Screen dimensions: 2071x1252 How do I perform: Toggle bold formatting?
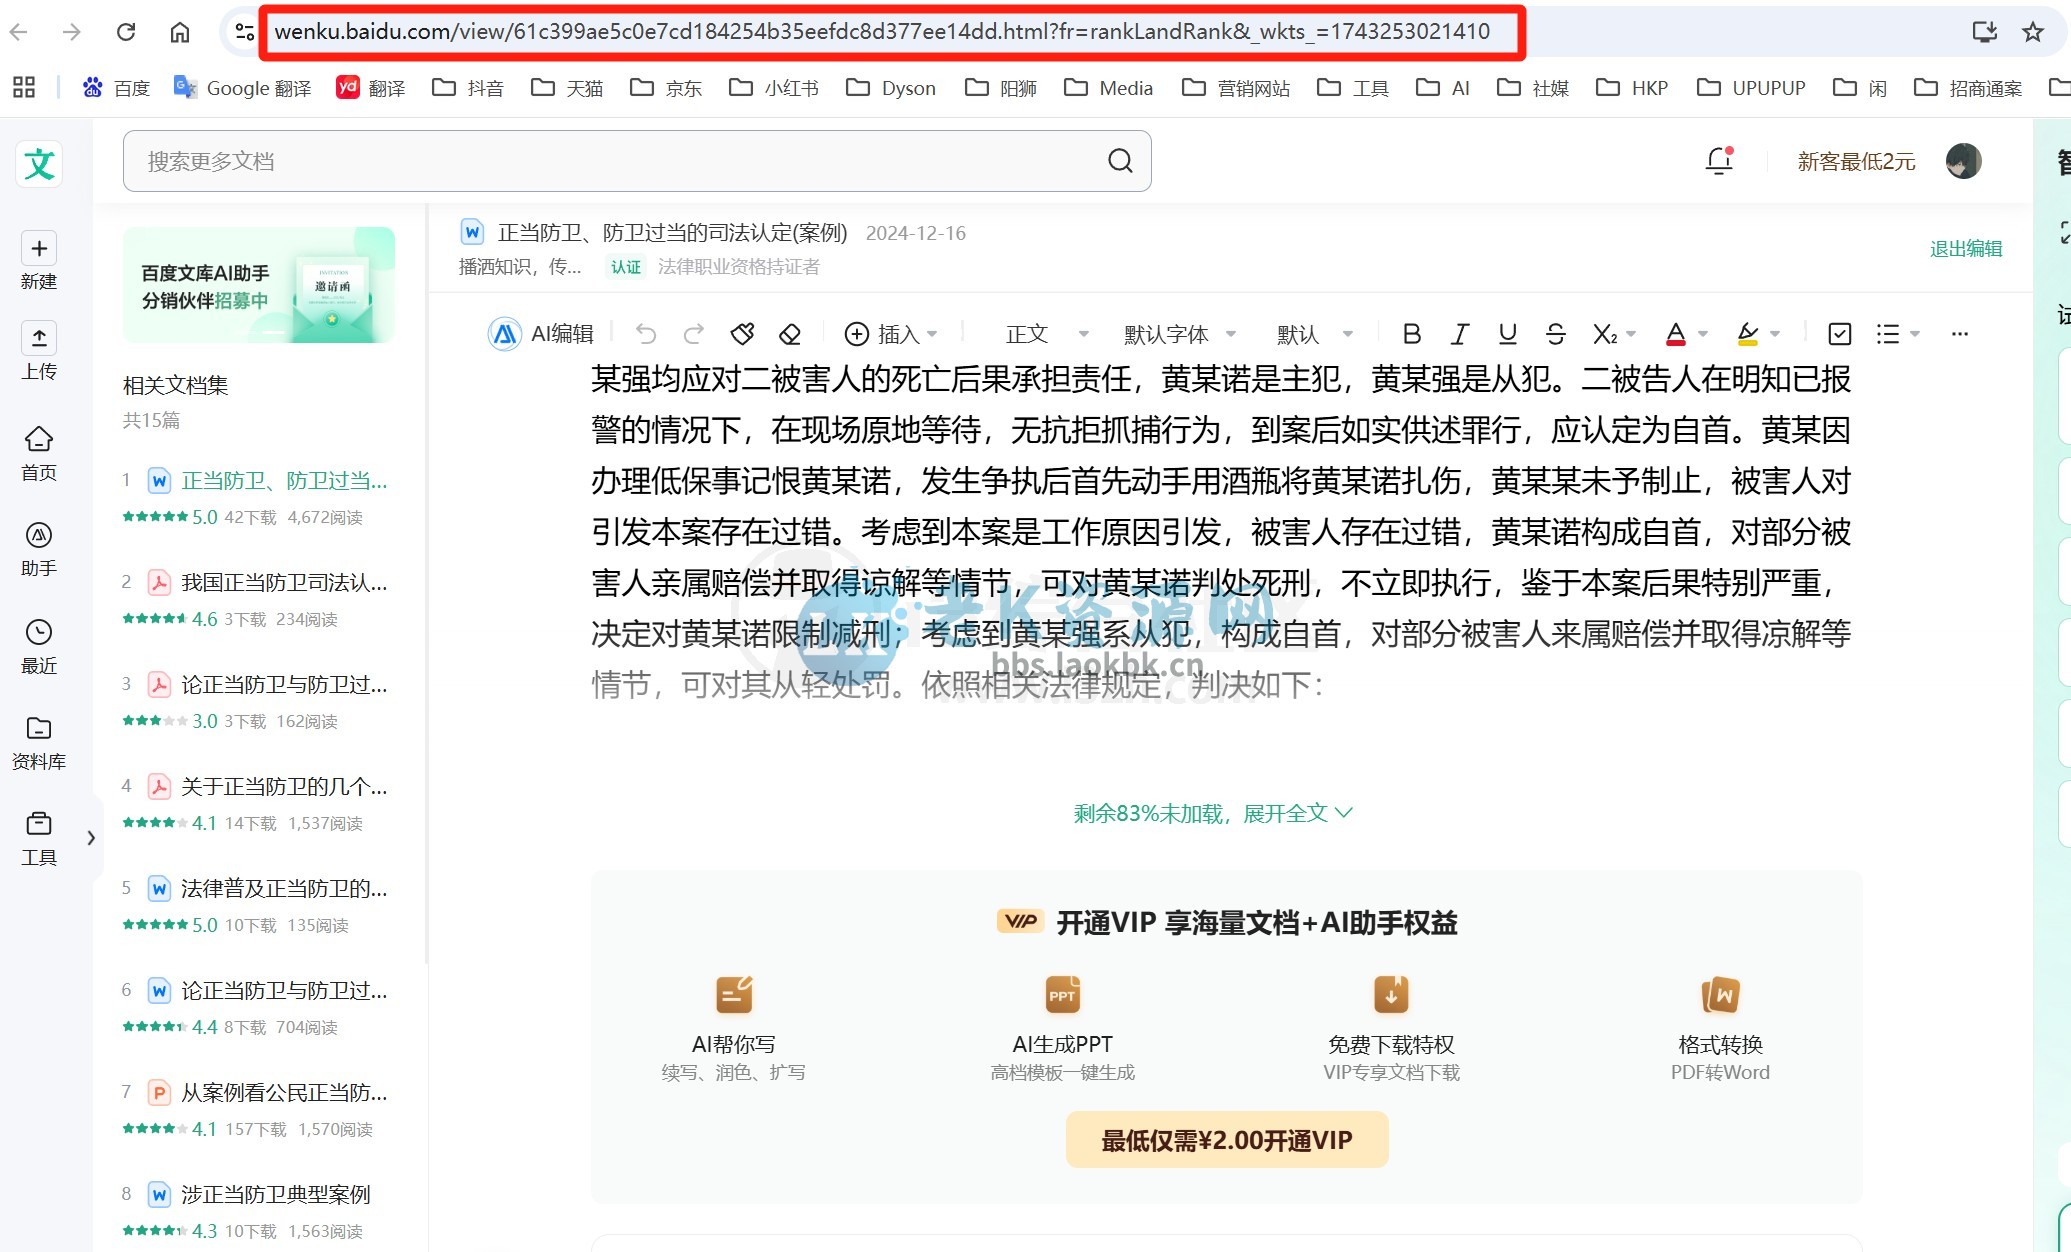(x=1411, y=334)
